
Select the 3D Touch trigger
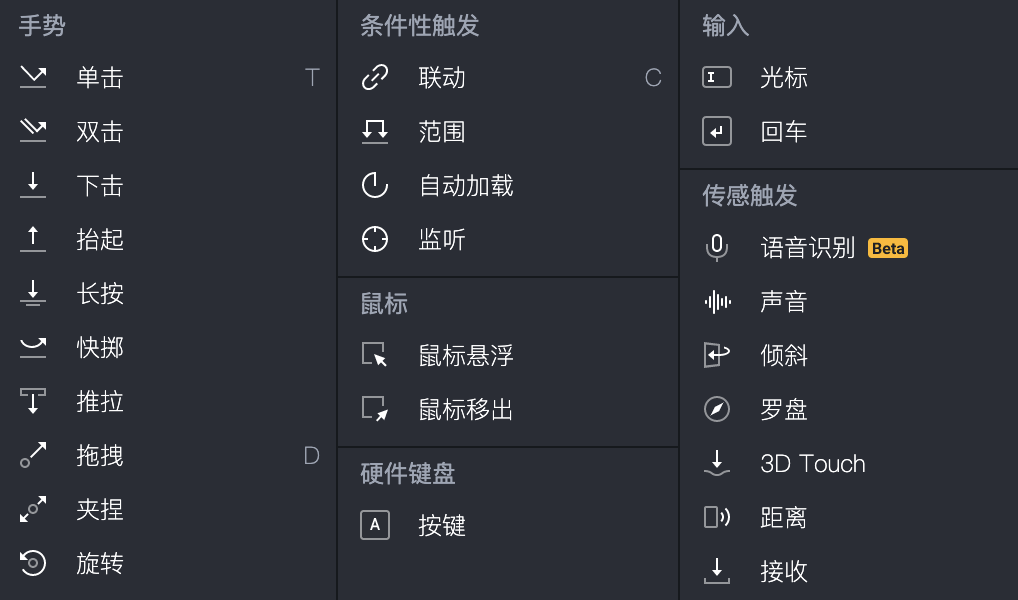tap(812, 464)
